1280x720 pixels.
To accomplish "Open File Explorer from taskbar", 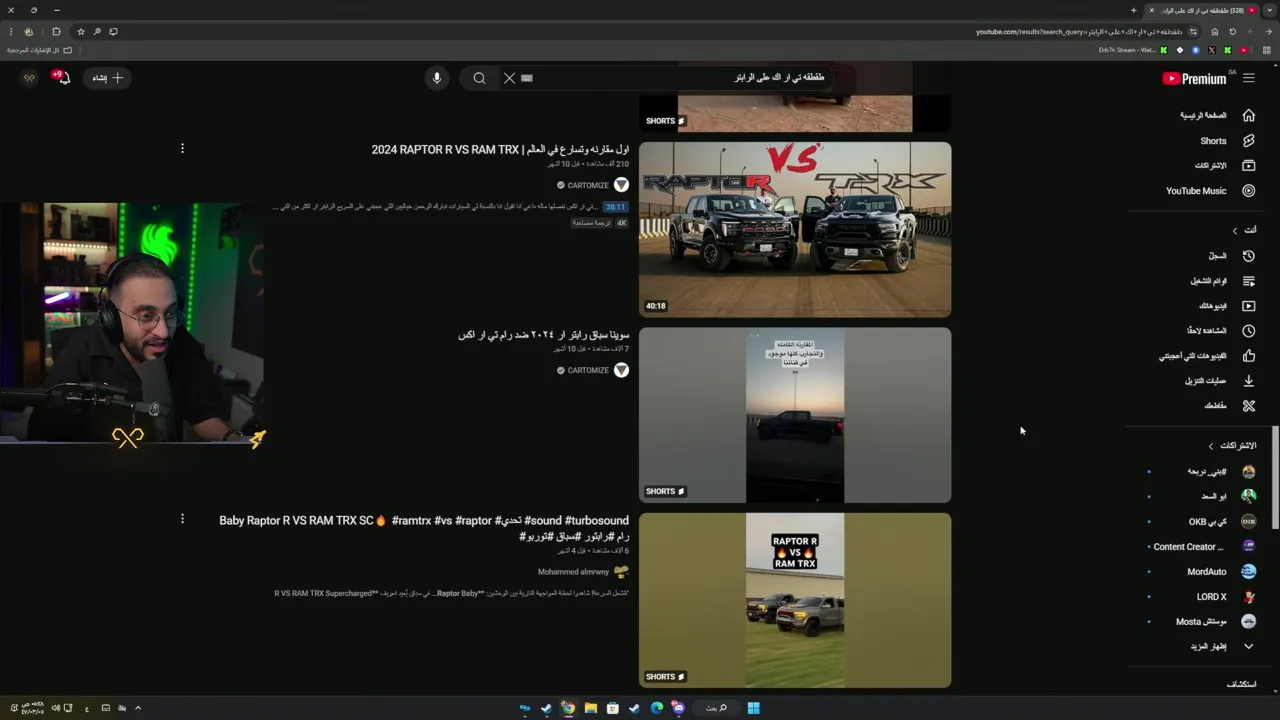I will (x=590, y=708).
